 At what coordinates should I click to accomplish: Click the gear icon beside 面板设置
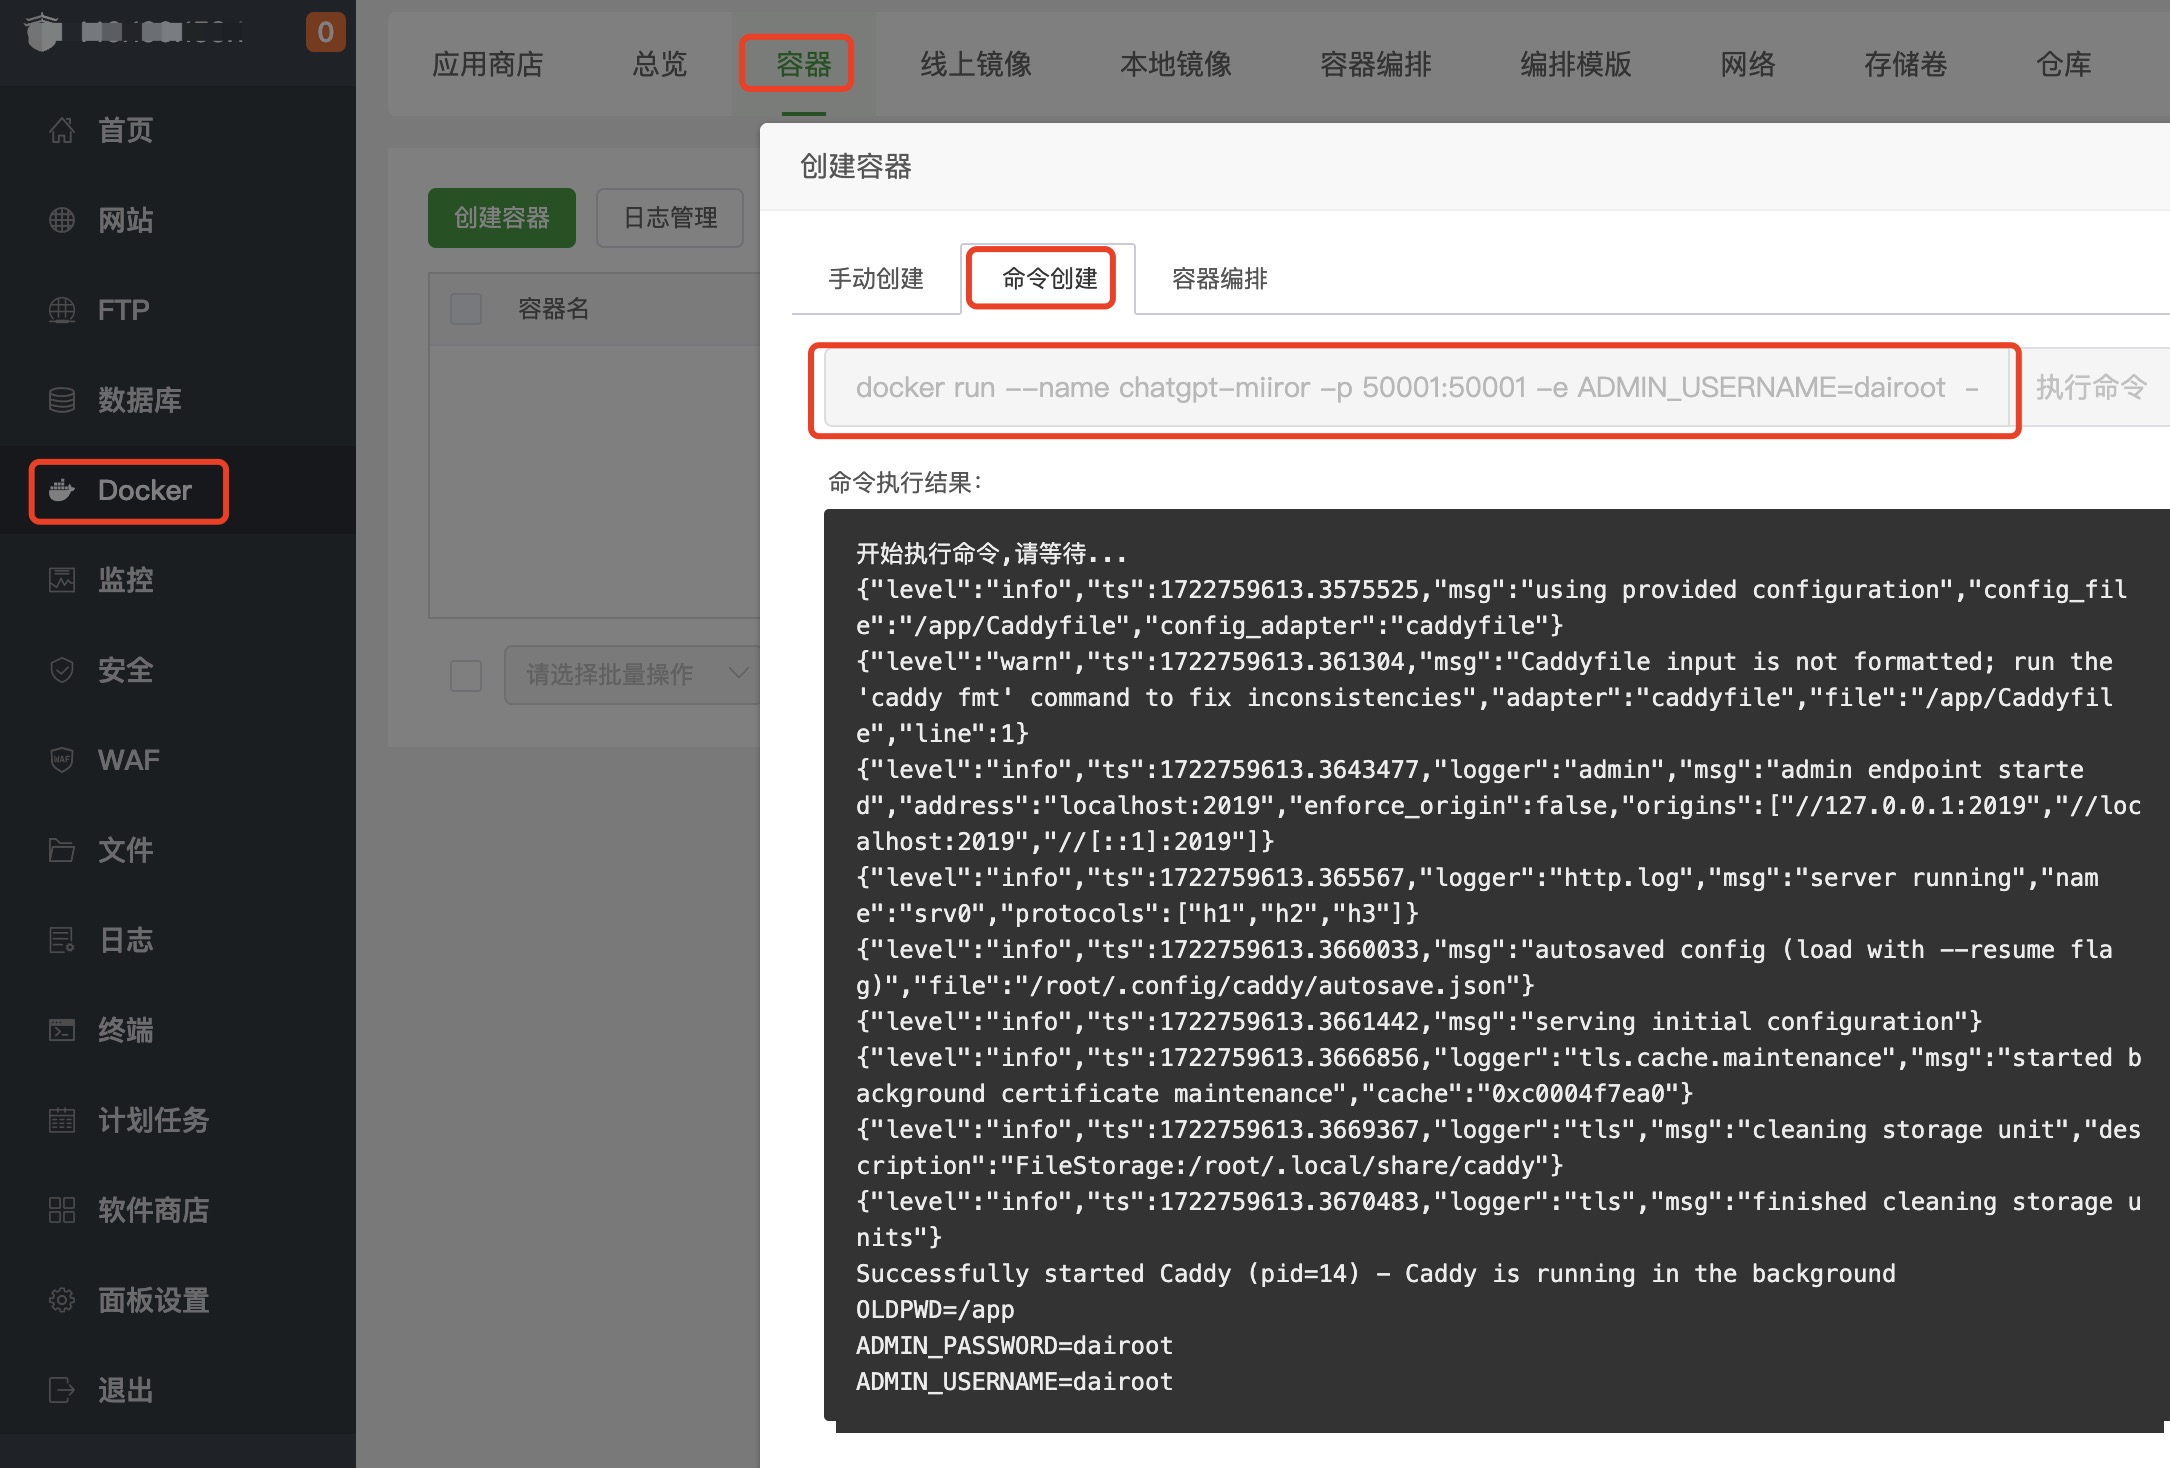point(62,1300)
